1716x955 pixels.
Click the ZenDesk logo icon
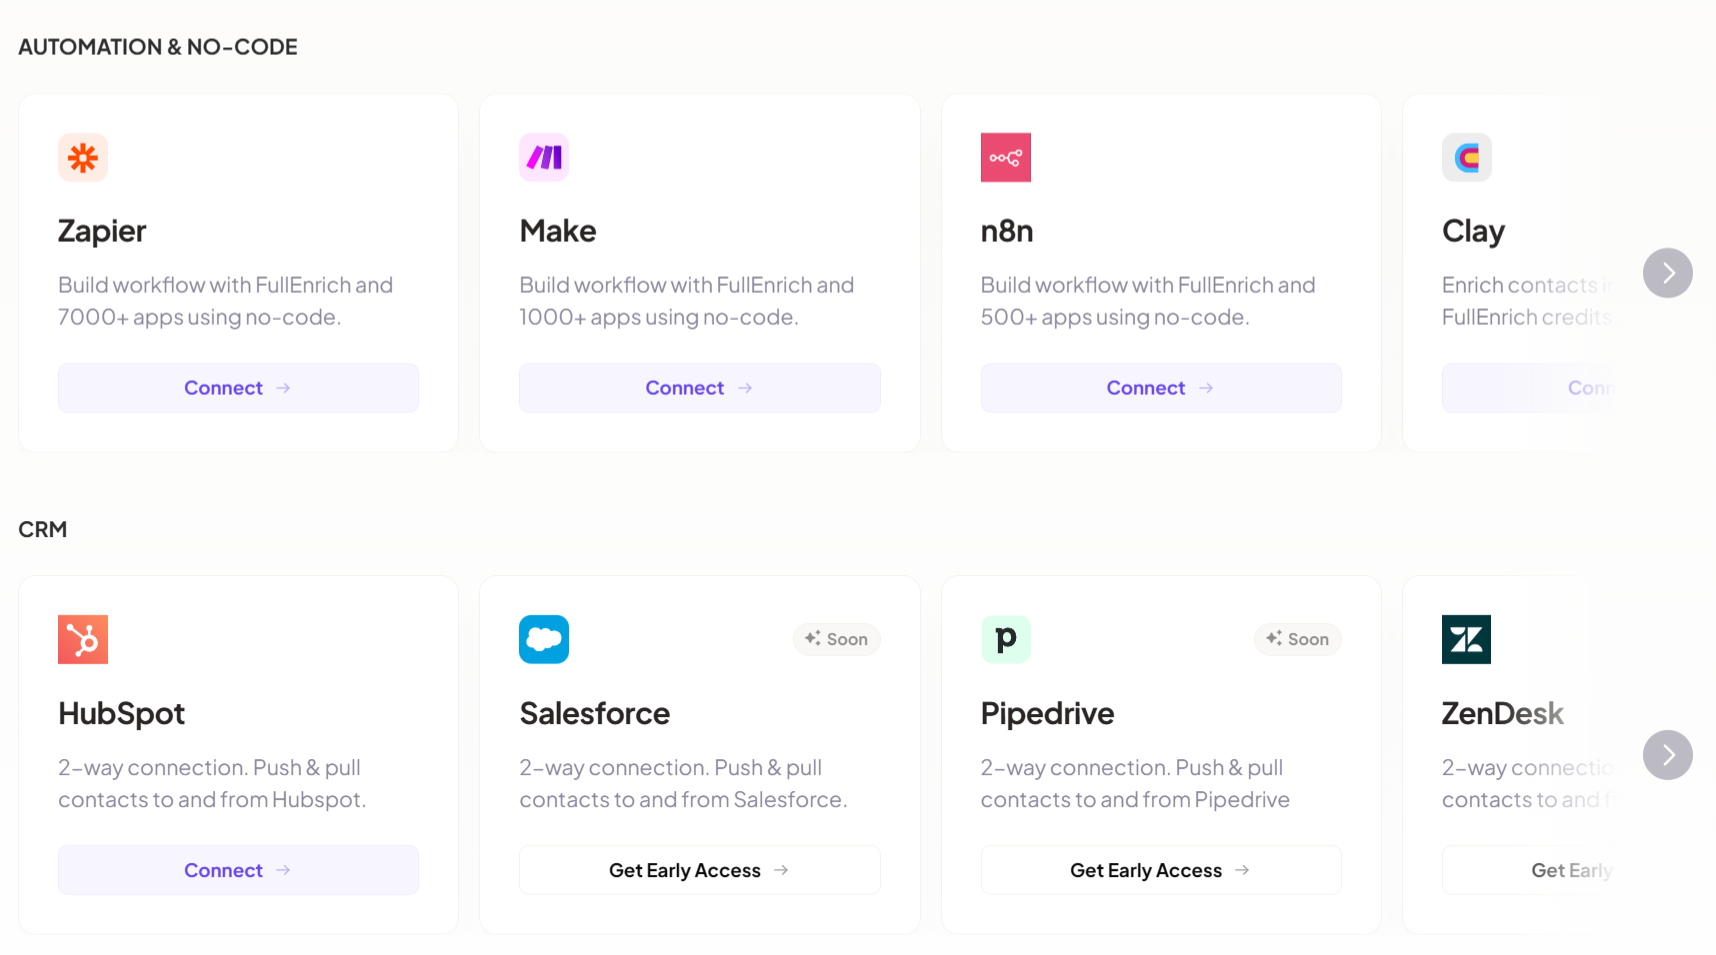click(1466, 639)
